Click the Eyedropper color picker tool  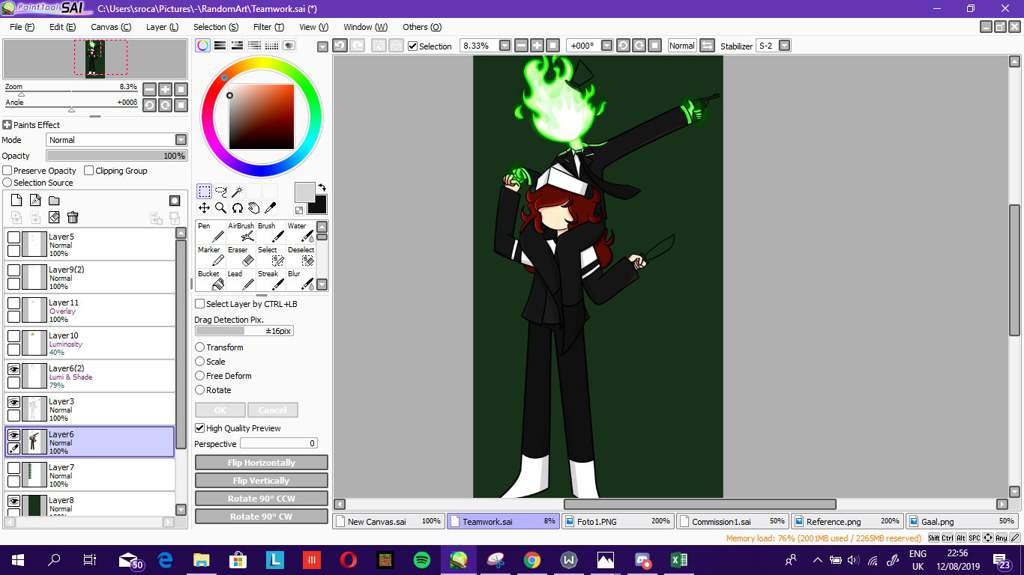[x=270, y=208]
